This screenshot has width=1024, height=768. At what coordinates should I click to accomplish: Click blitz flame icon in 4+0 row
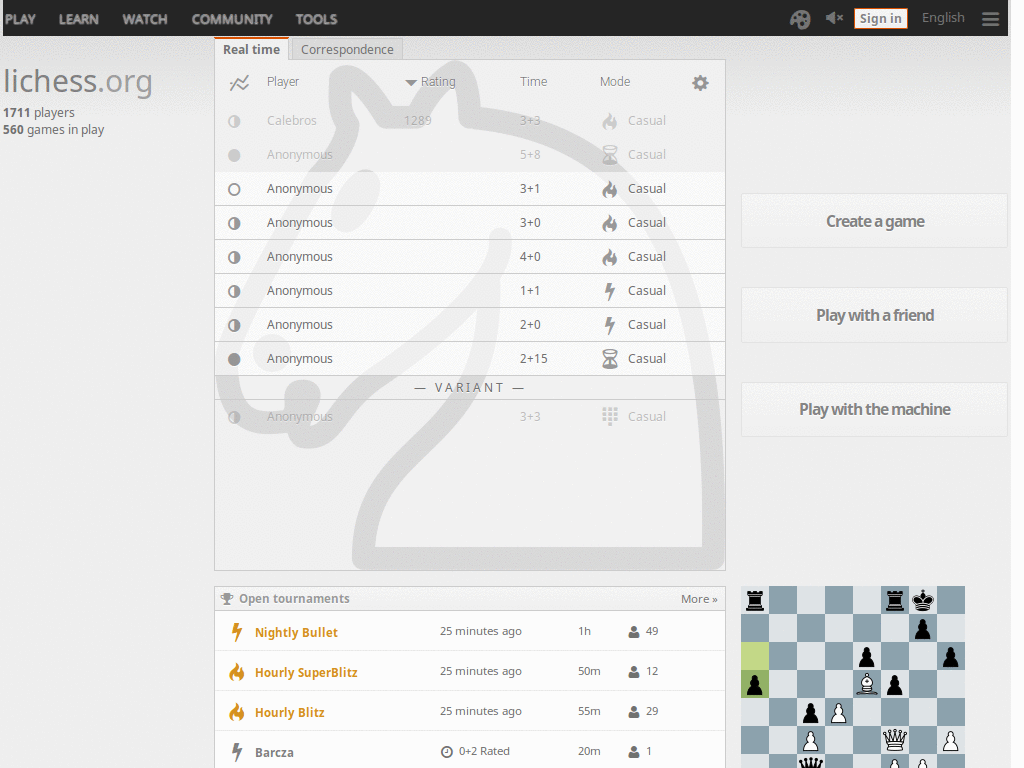(x=609, y=257)
